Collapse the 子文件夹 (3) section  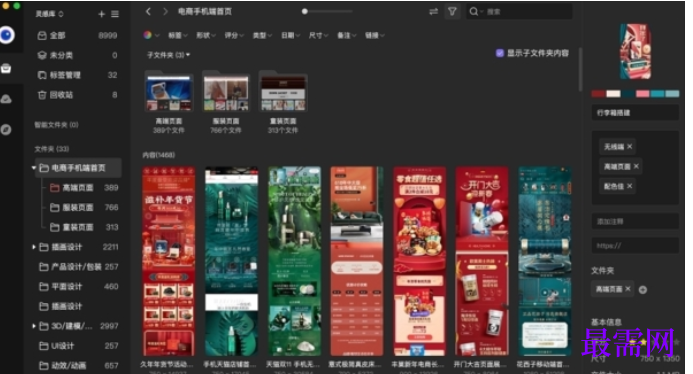pyautogui.click(x=168, y=55)
